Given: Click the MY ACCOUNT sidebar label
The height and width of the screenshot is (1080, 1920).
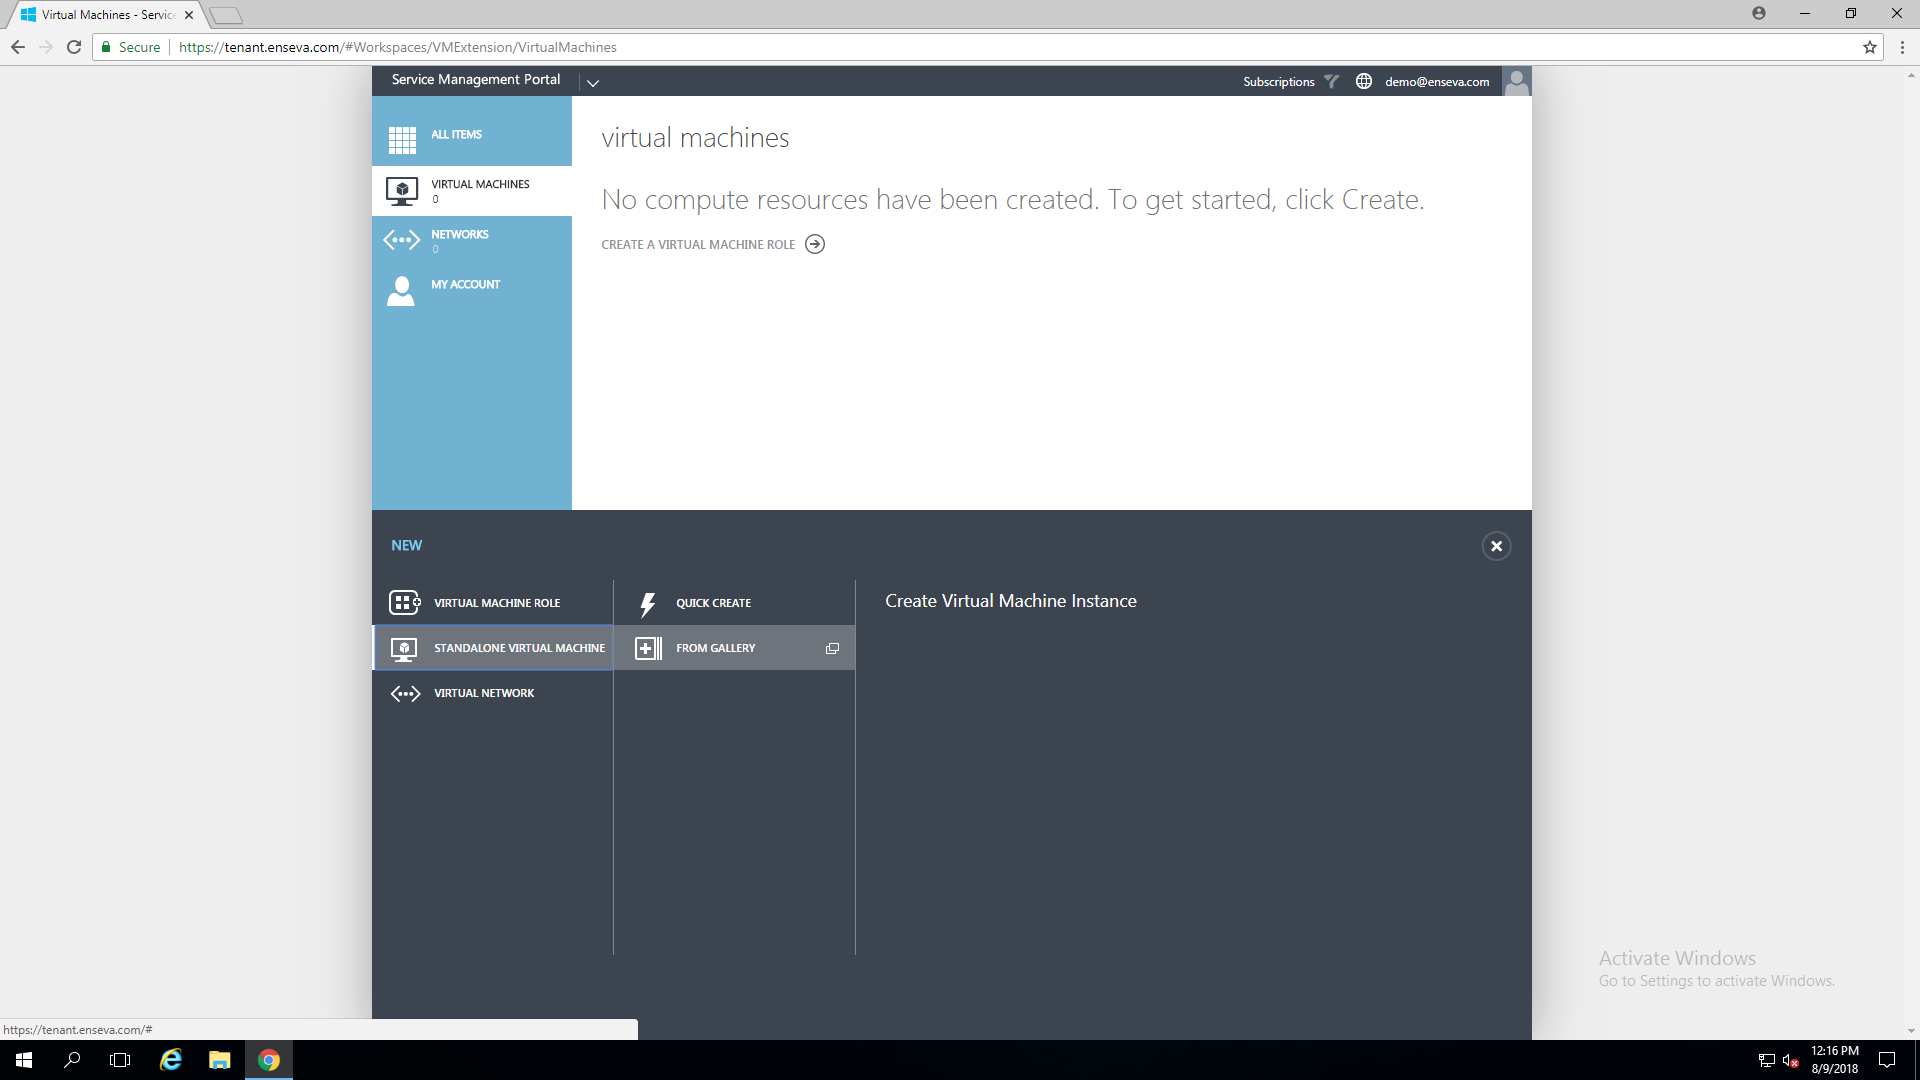Looking at the screenshot, I should coord(465,284).
